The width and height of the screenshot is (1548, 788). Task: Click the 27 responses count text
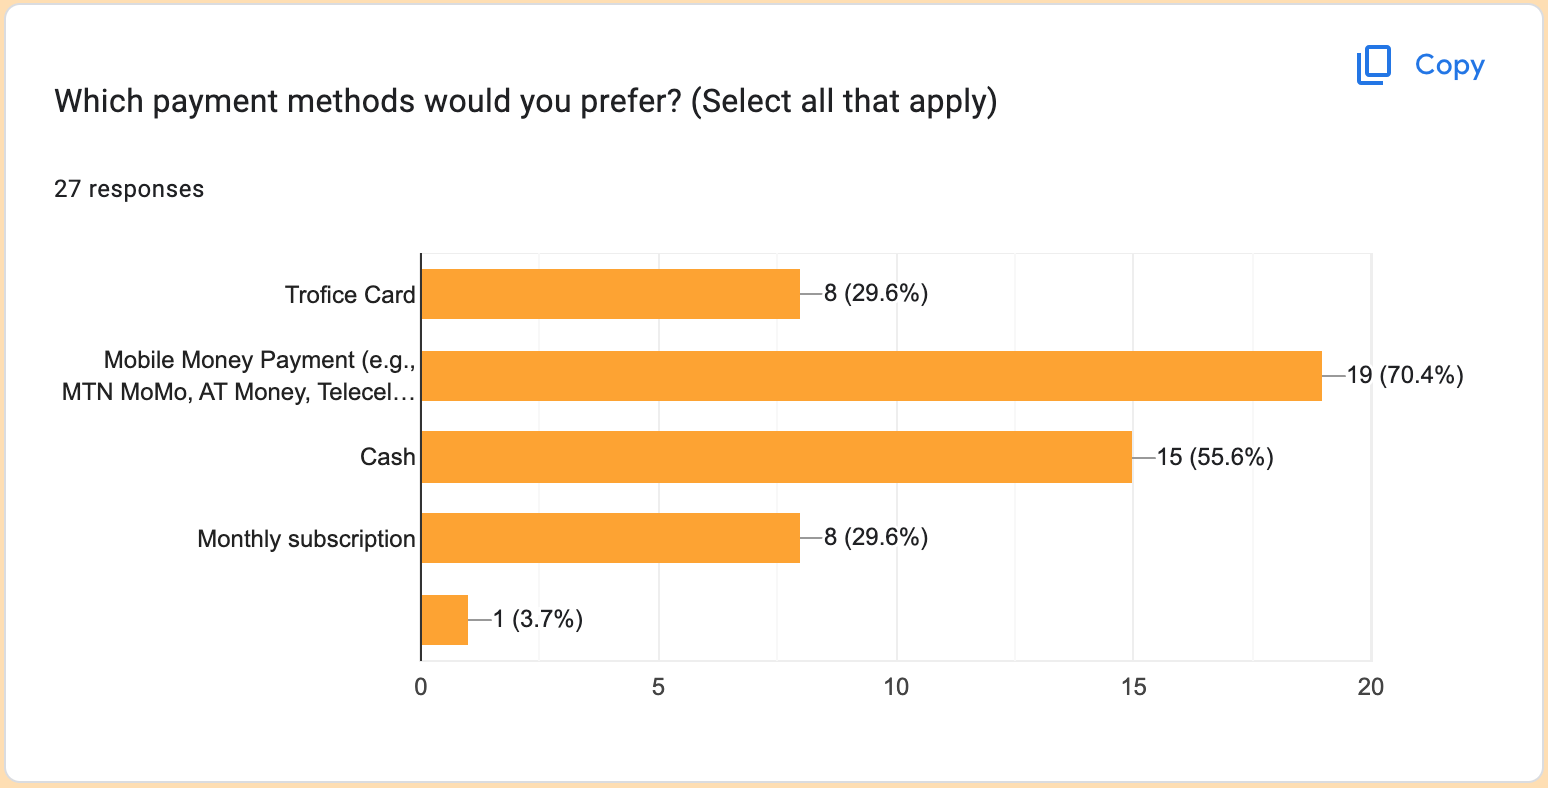[129, 189]
